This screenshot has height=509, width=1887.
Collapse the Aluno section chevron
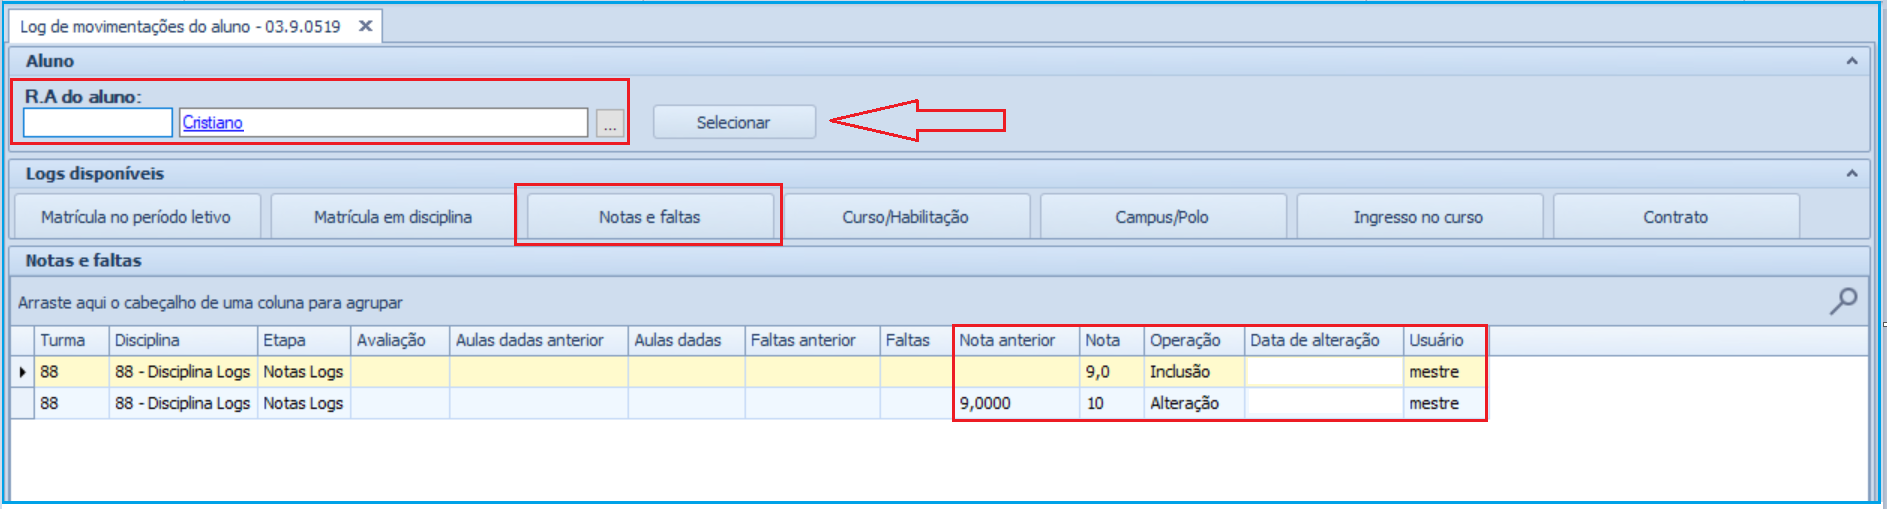coord(1852,61)
